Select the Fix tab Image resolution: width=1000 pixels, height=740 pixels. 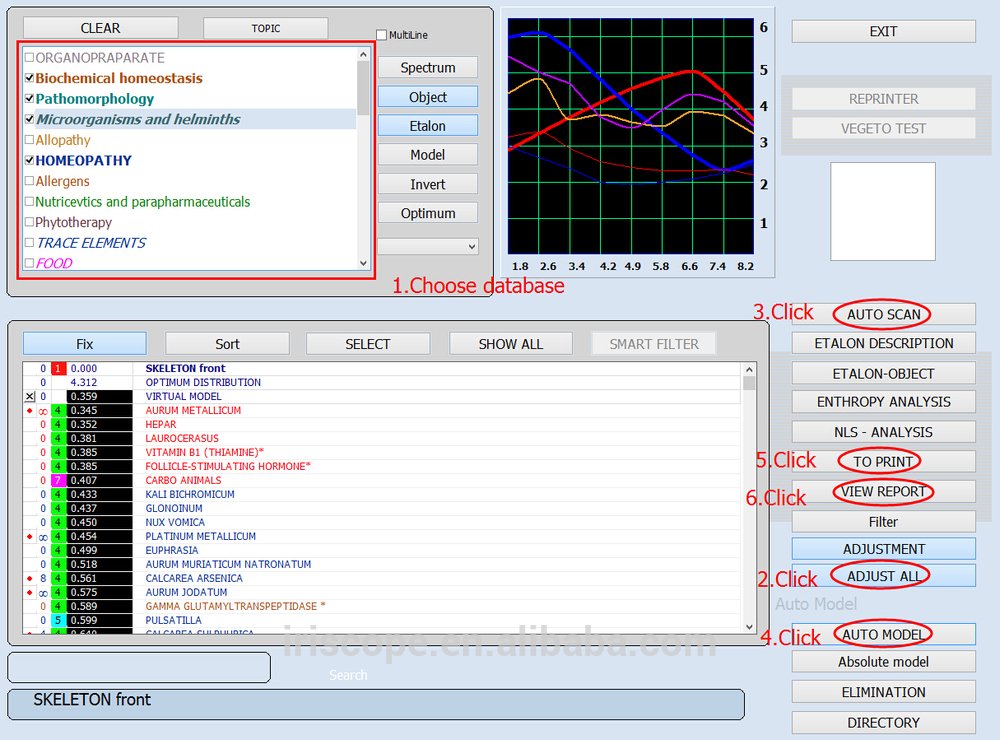[x=84, y=343]
